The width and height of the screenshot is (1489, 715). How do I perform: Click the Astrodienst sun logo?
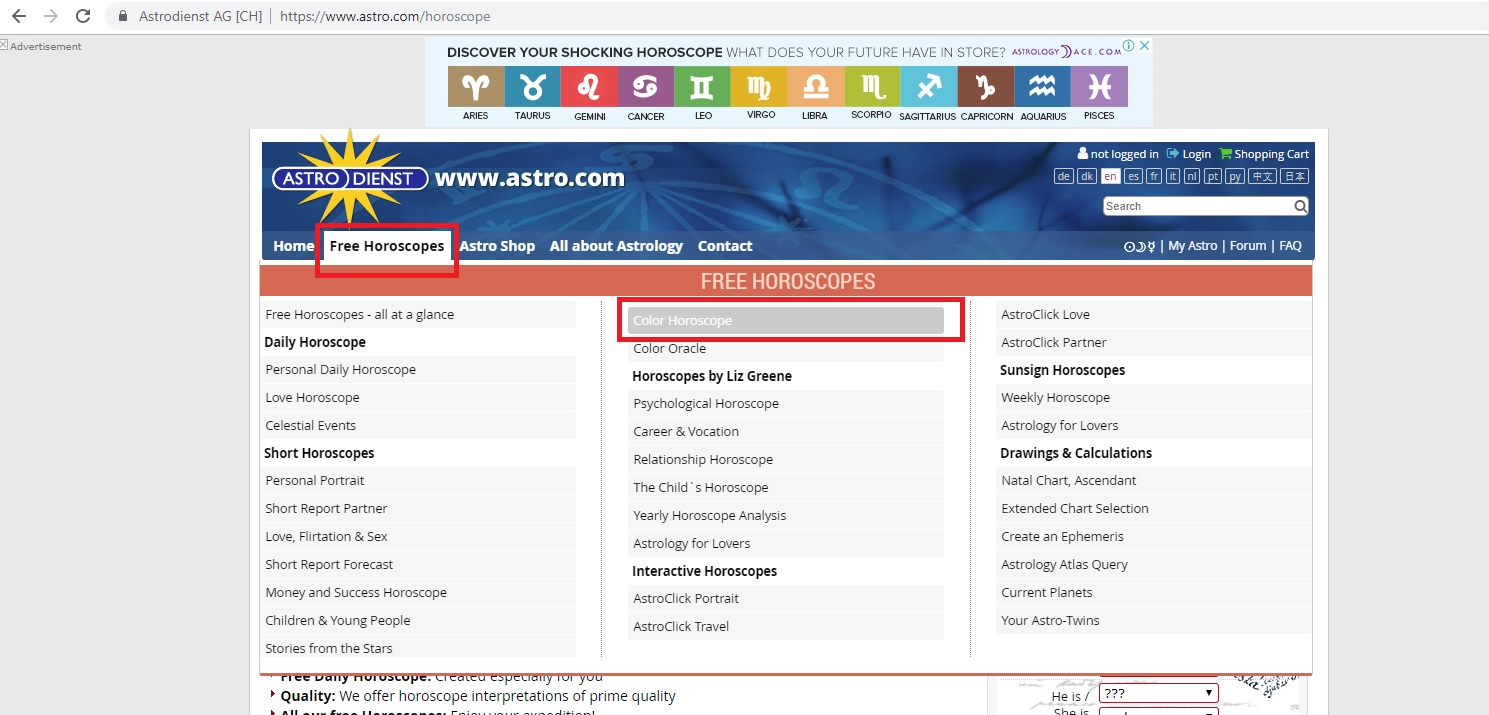(x=349, y=178)
